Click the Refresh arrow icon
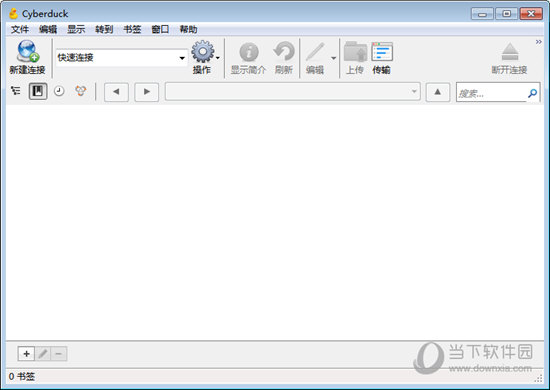 coord(284,51)
